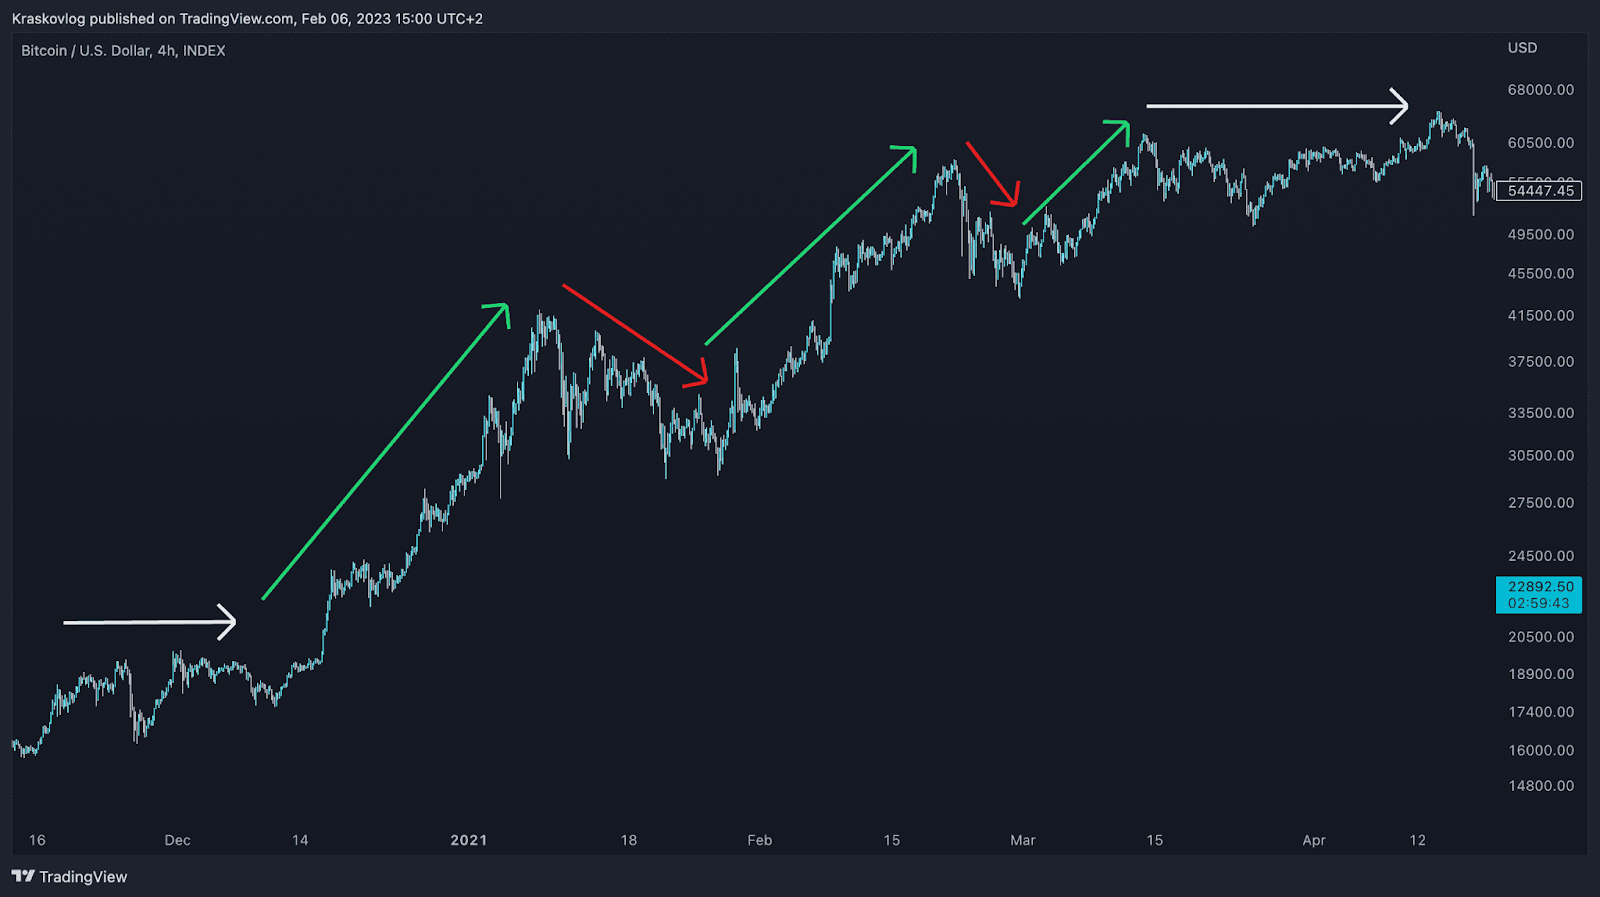Click the '14' date axis label
The width and height of the screenshot is (1600, 897).
300,840
